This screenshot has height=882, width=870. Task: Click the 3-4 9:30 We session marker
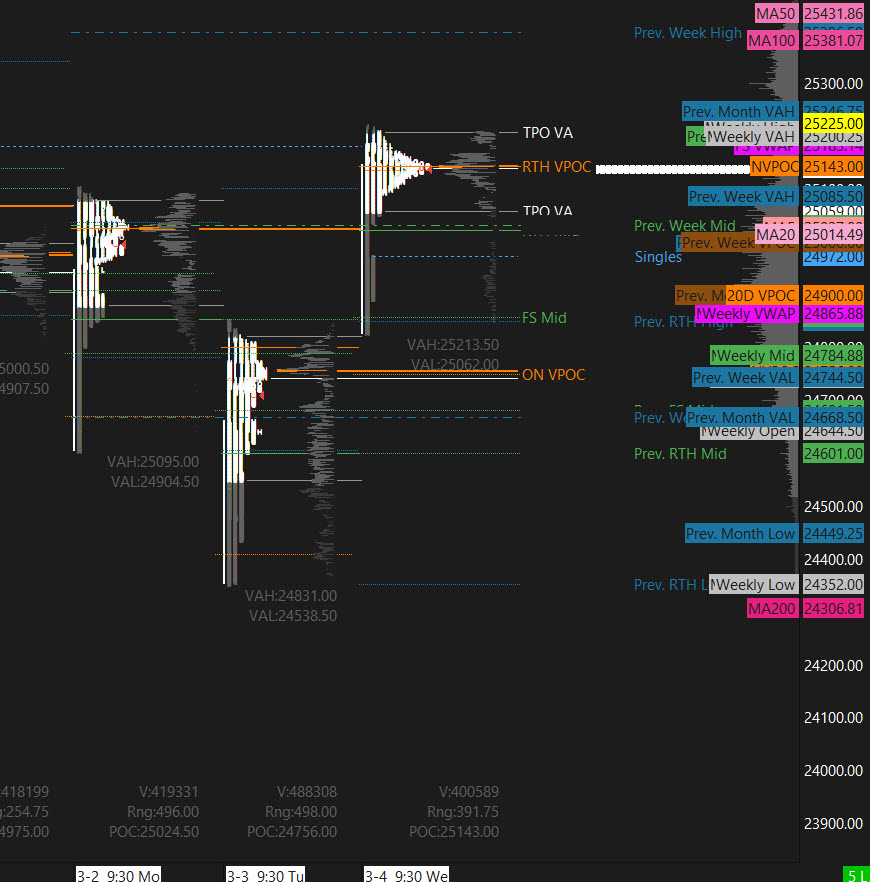click(x=405, y=875)
